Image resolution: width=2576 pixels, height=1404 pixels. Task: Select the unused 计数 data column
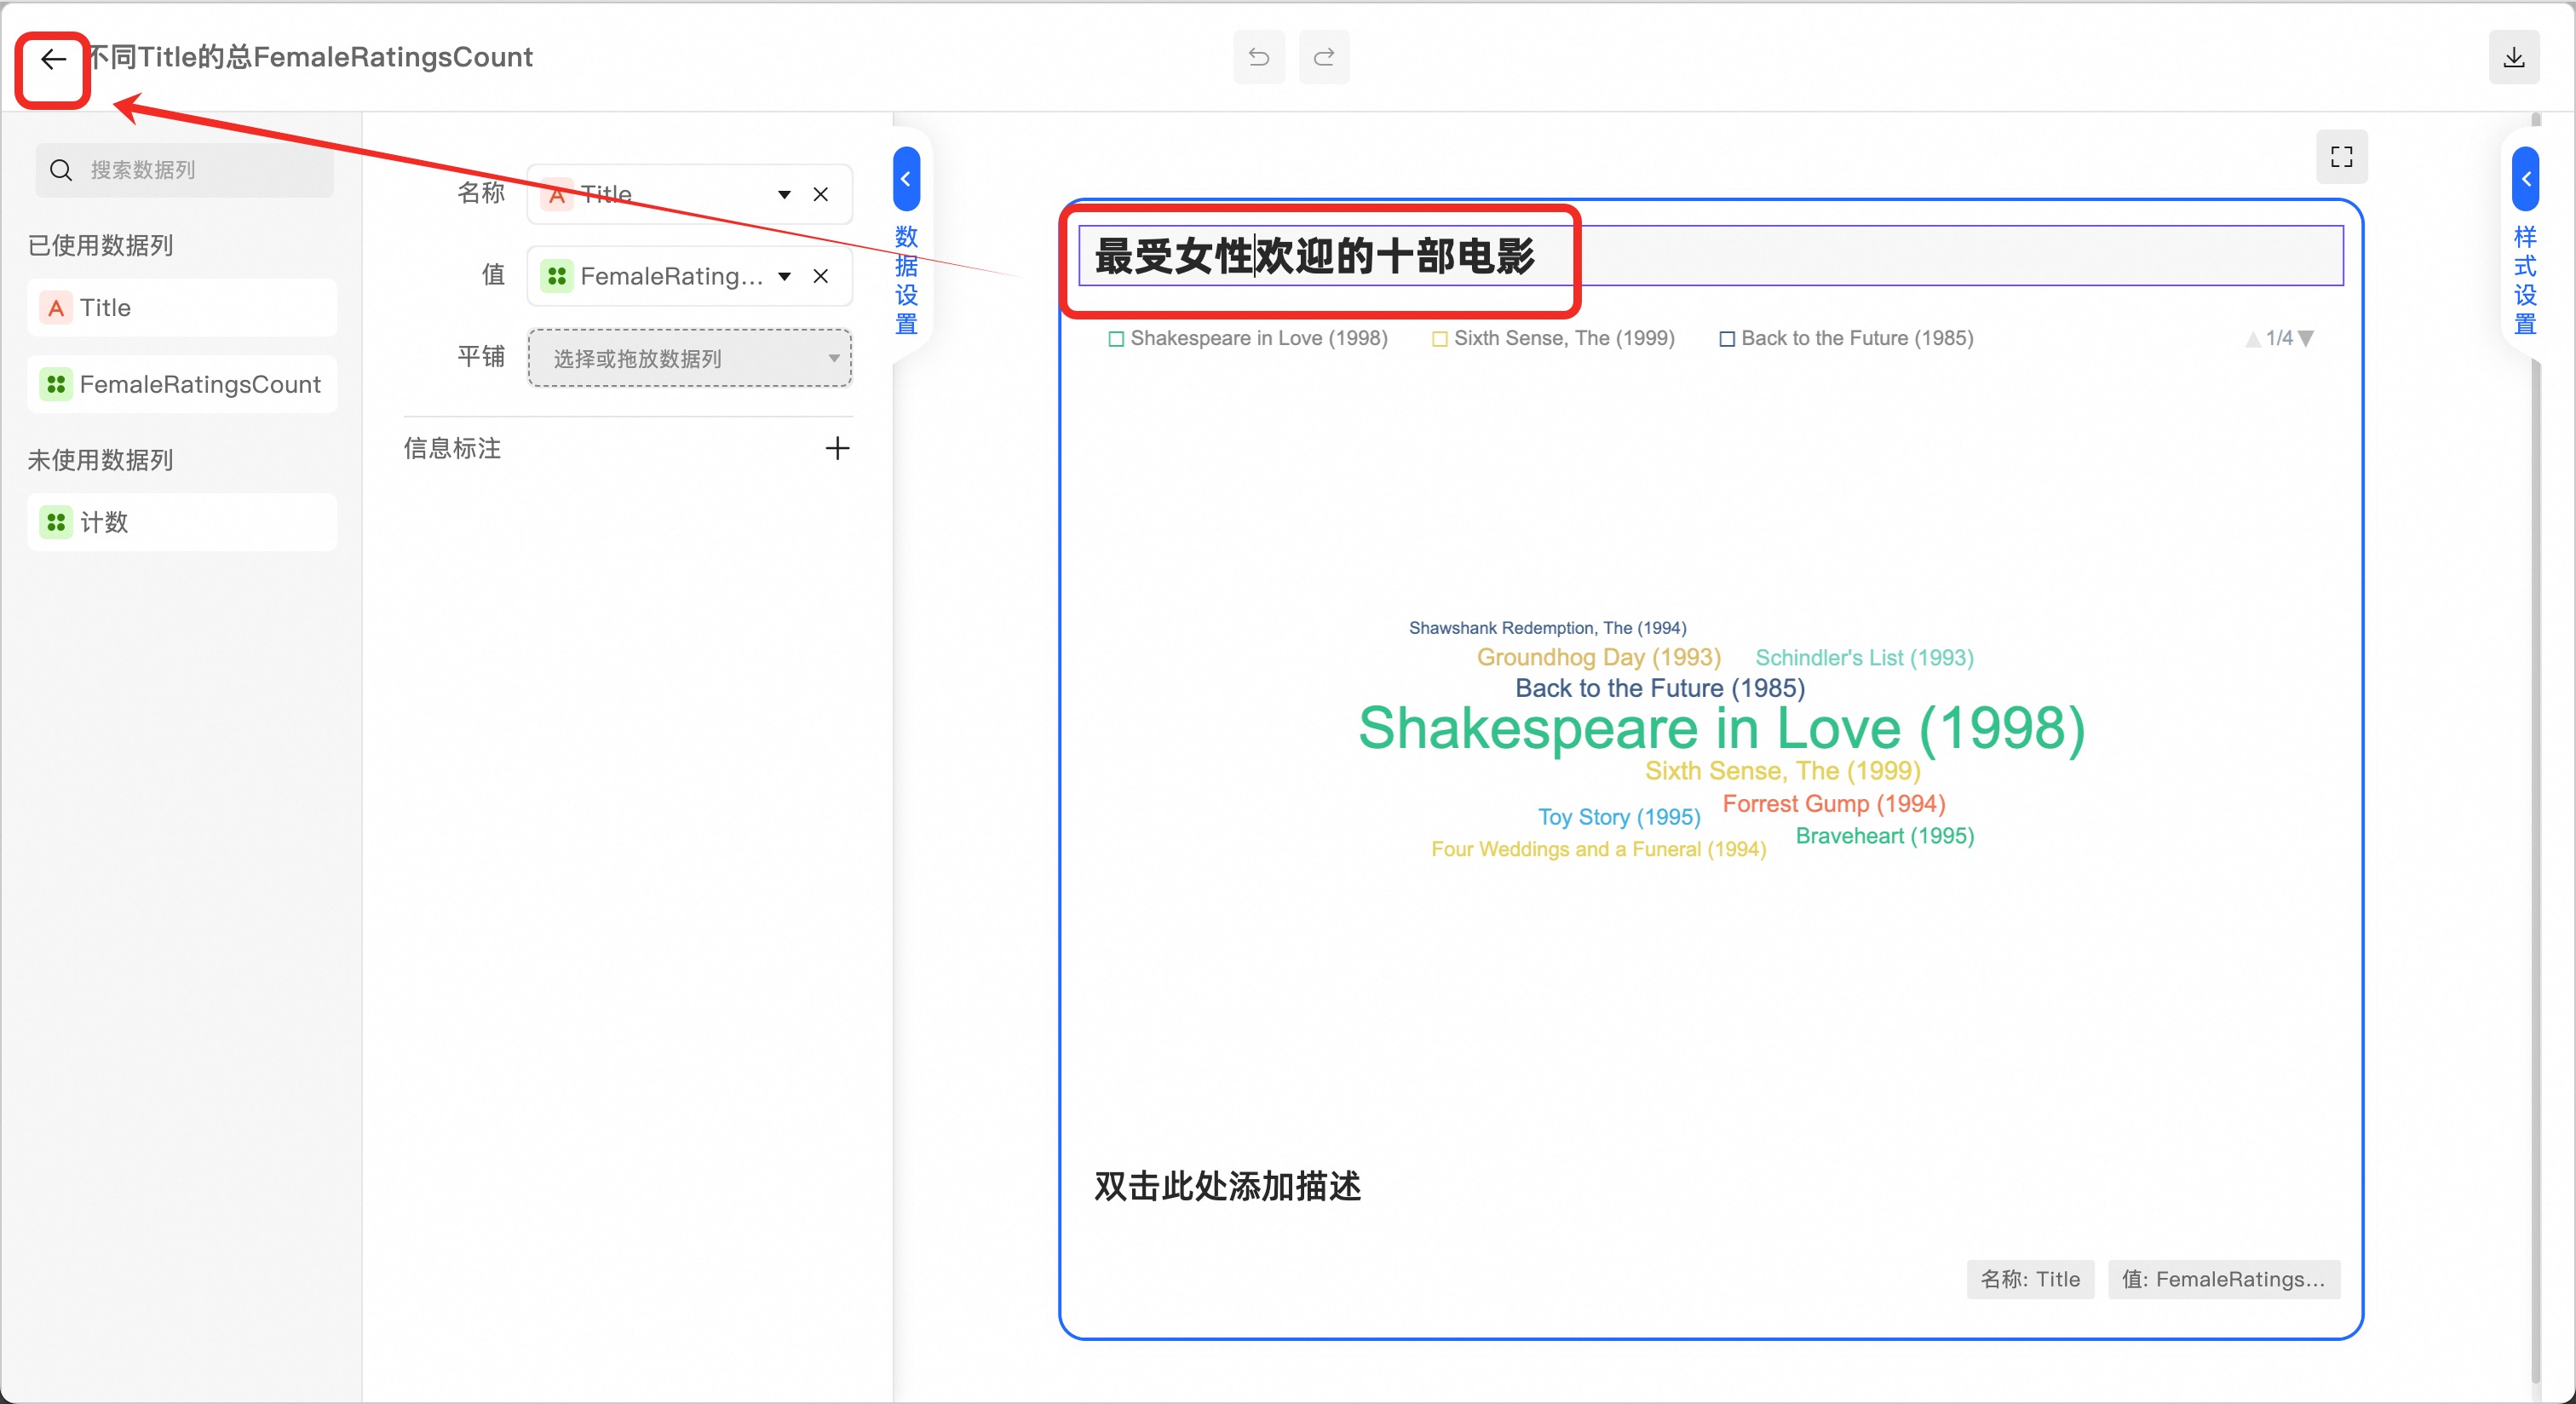(x=182, y=522)
